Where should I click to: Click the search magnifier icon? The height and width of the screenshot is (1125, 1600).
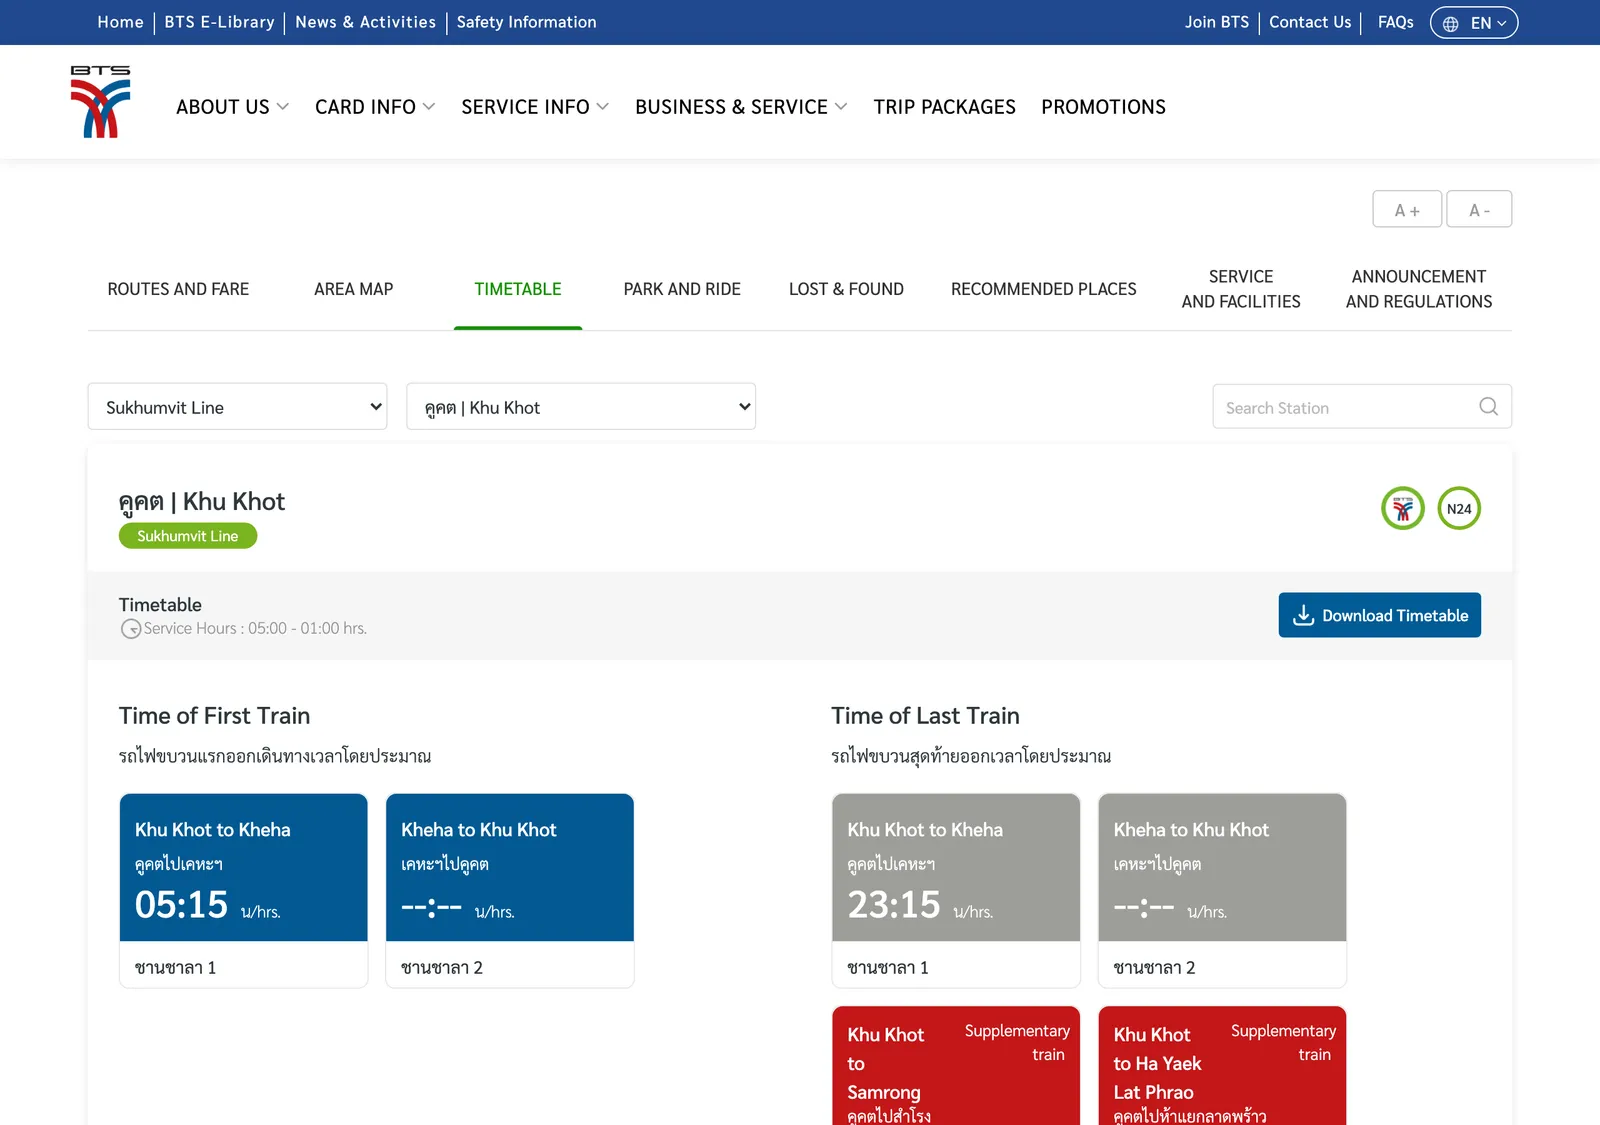[x=1488, y=406]
